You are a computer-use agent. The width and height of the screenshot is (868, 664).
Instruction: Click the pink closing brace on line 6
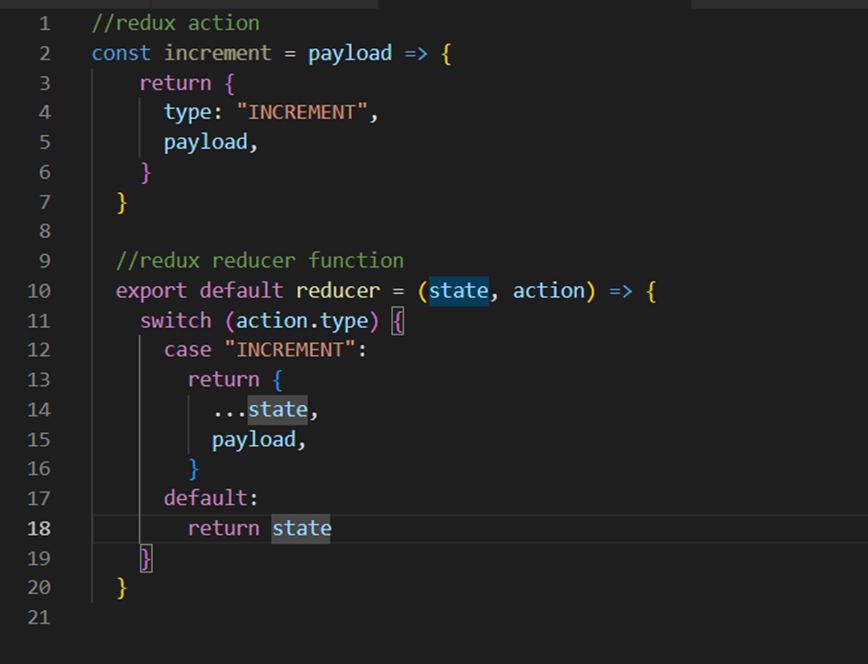coord(146,172)
